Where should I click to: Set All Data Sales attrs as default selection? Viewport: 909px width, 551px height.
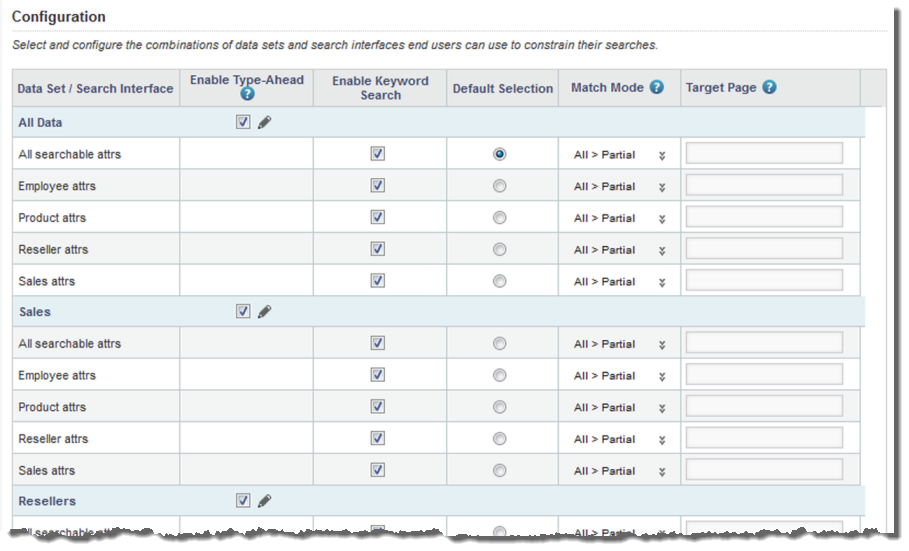499,281
